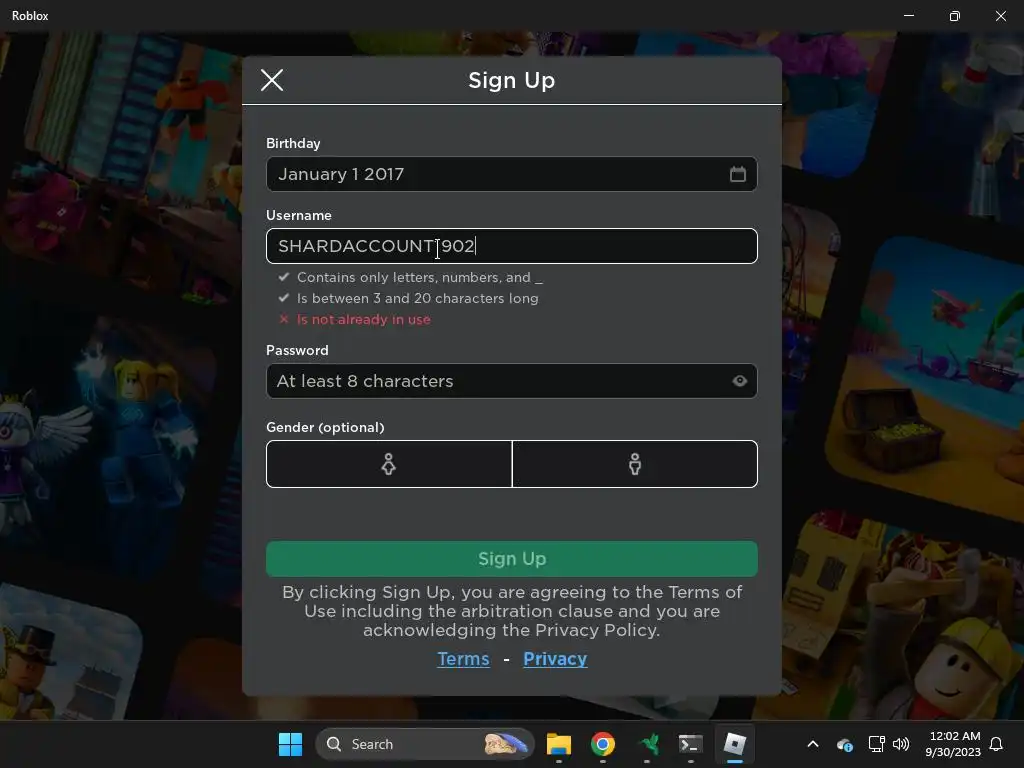Open the Windows Start menu

click(290, 744)
